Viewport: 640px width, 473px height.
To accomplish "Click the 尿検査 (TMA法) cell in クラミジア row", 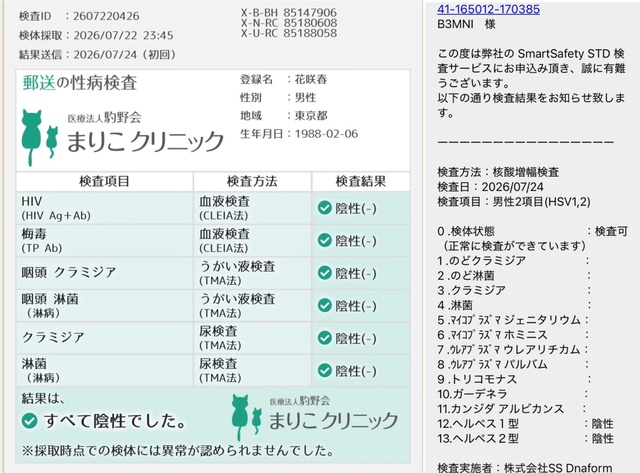I will pyautogui.click(x=252, y=338).
